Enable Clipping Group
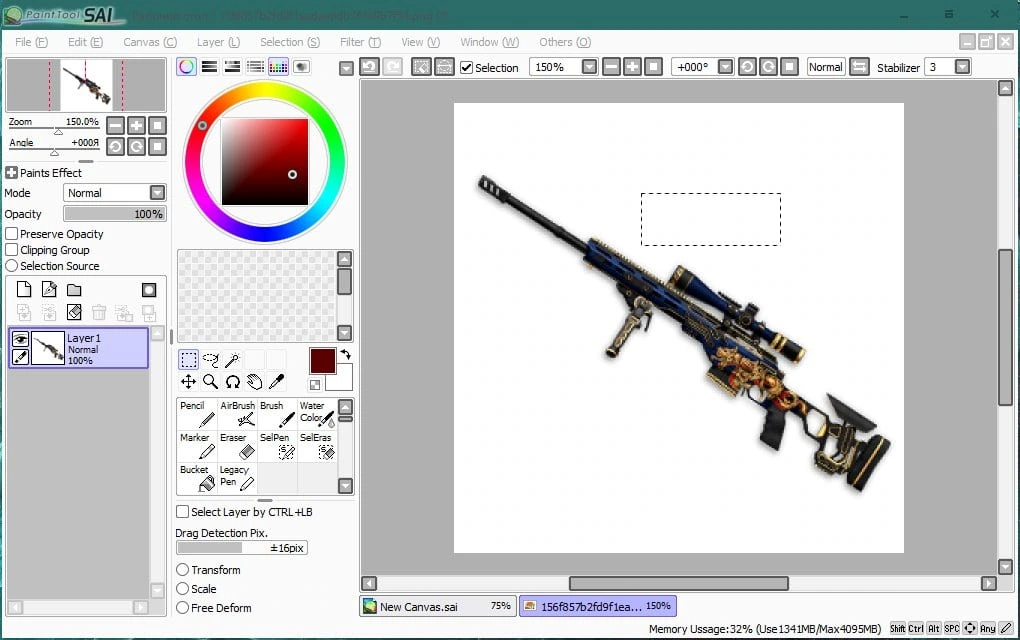Screen dimensions: 1020x640 12,250
